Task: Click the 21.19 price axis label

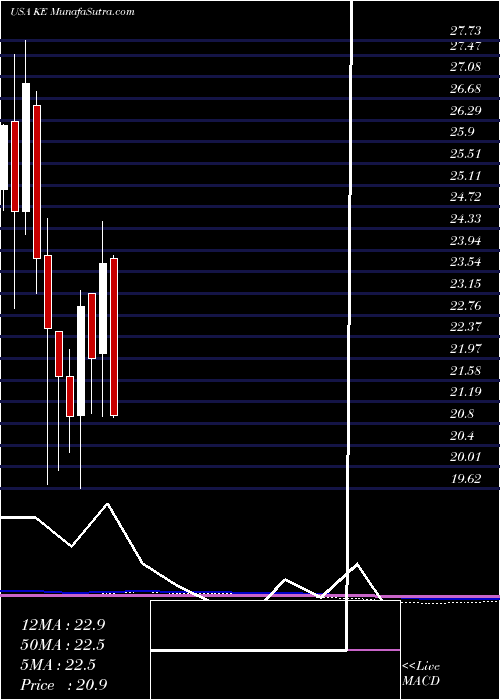Action: point(466,392)
